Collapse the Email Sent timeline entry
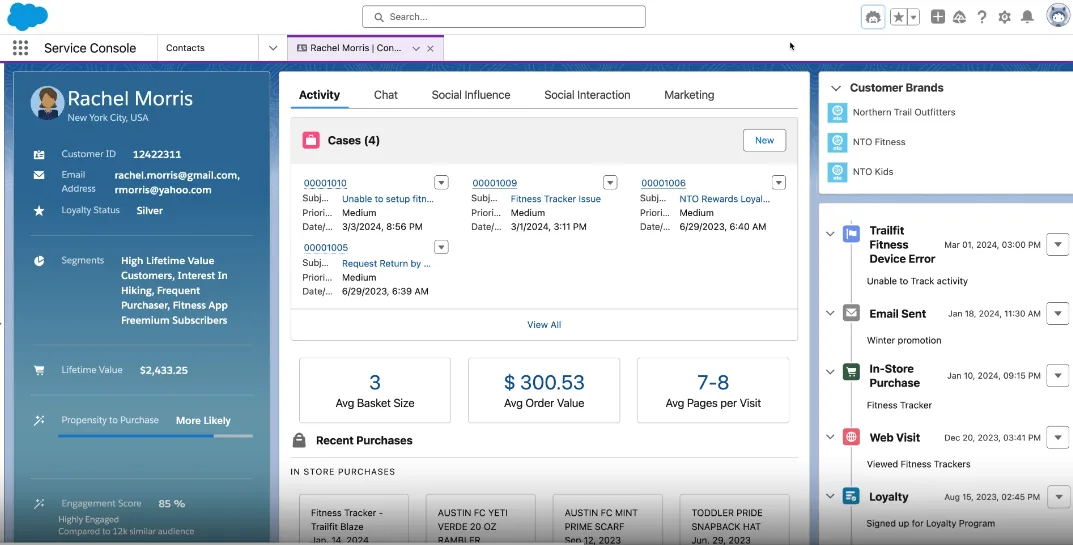Image resolution: width=1073 pixels, height=545 pixels. (x=830, y=314)
